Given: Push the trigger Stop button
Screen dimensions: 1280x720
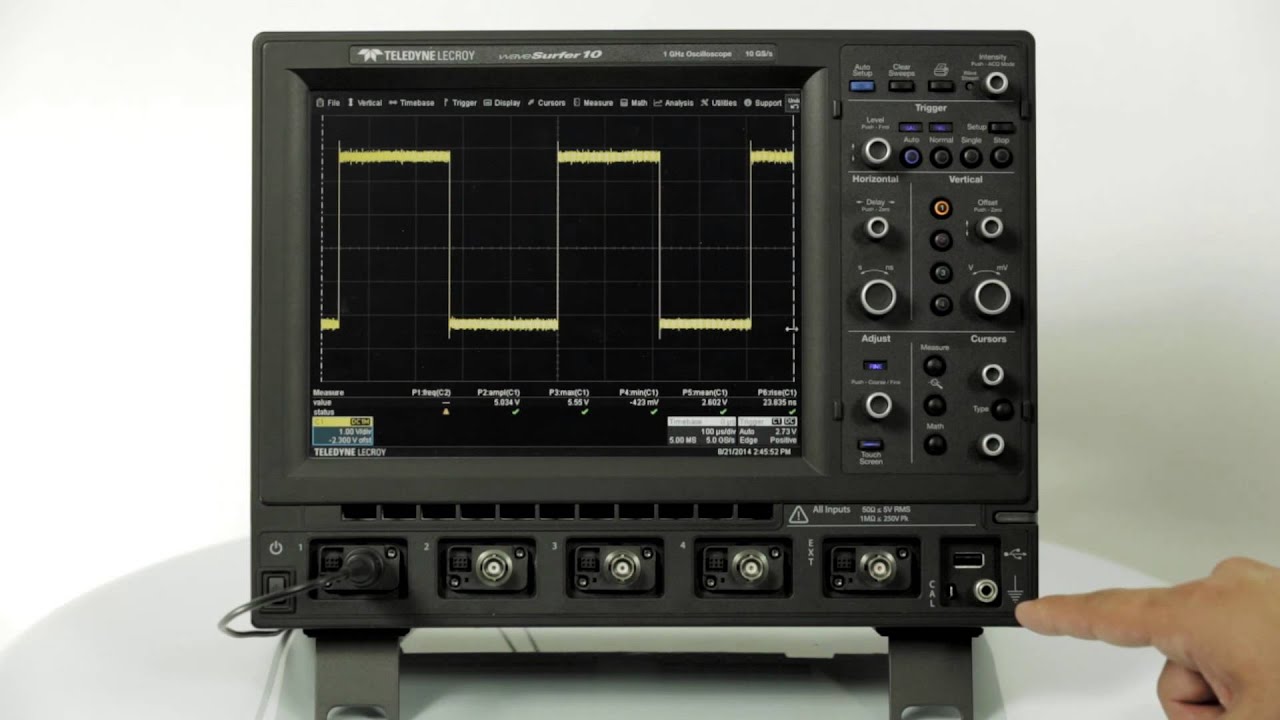Looking at the screenshot, I should click(x=1001, y=157).
